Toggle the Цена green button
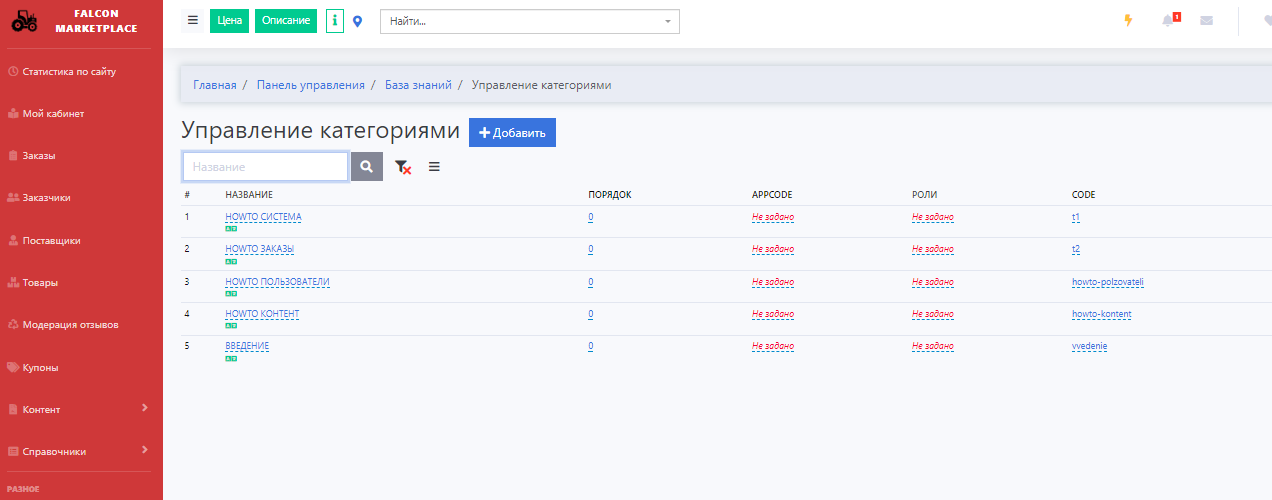This screenshot has width=1272, height=500. (229, 21)
